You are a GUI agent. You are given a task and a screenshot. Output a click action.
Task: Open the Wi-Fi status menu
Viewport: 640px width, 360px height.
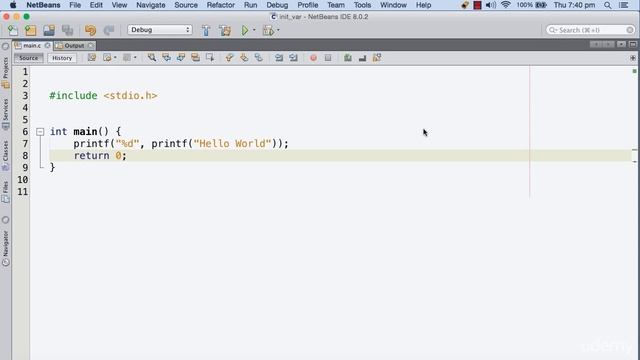coord(506,5)
